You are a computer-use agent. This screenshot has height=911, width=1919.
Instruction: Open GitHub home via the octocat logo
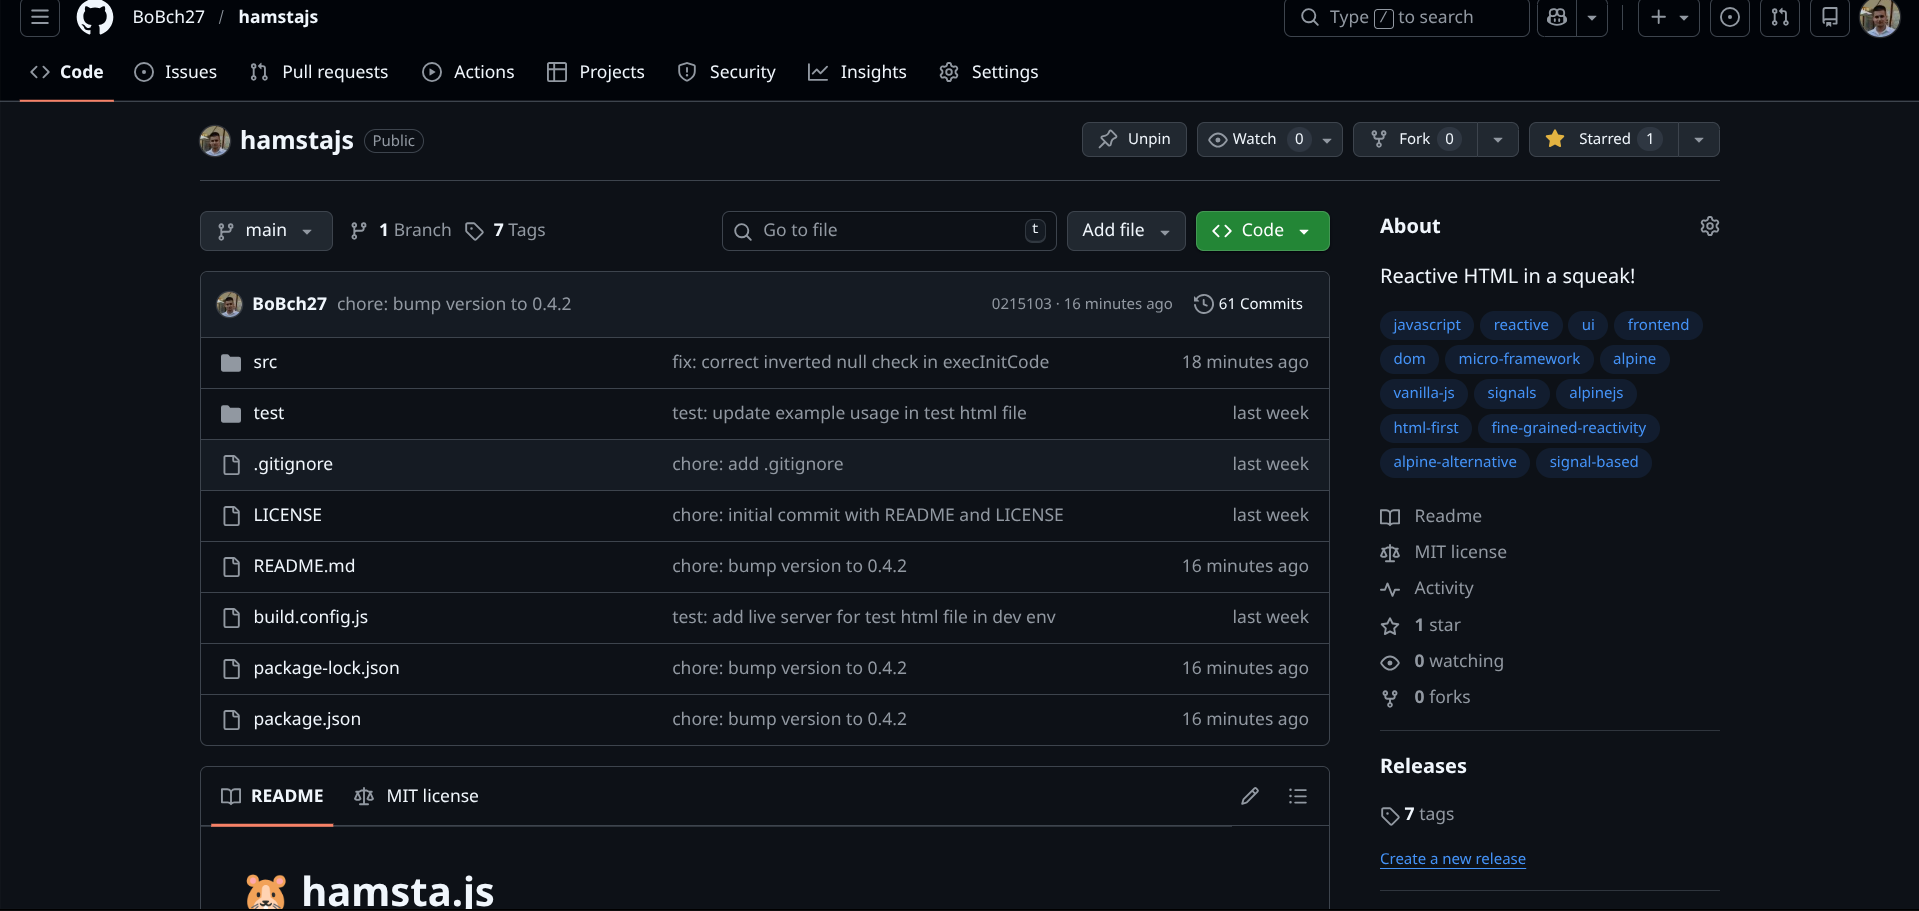click(95, 17)
